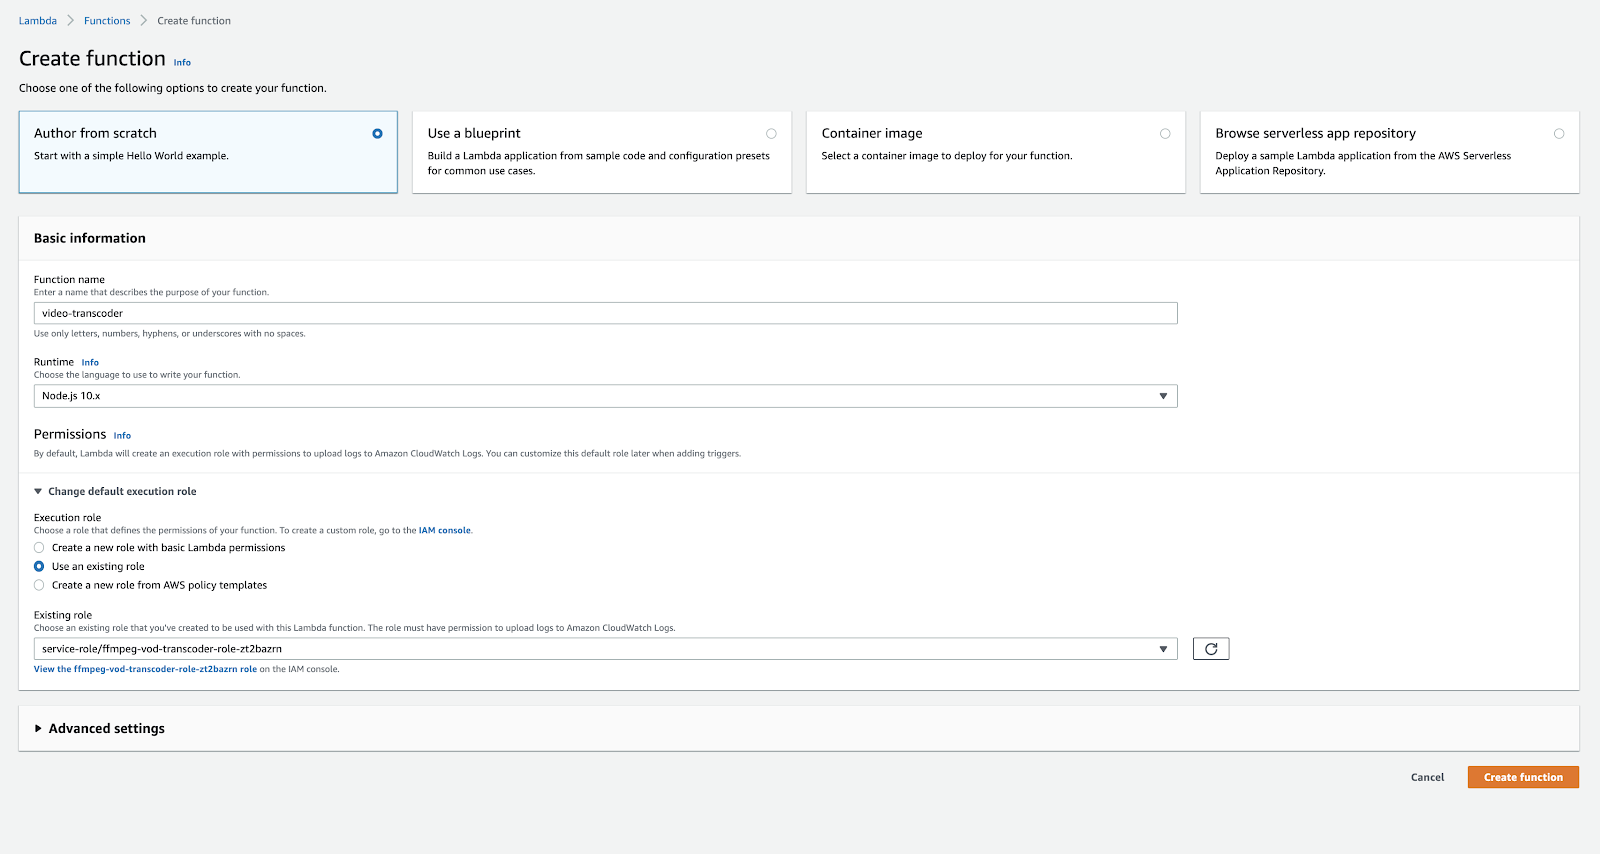Choose Use an existing role option
Image resolution: width=1600 pixels, height=854 pixels.
pos(39,566)
